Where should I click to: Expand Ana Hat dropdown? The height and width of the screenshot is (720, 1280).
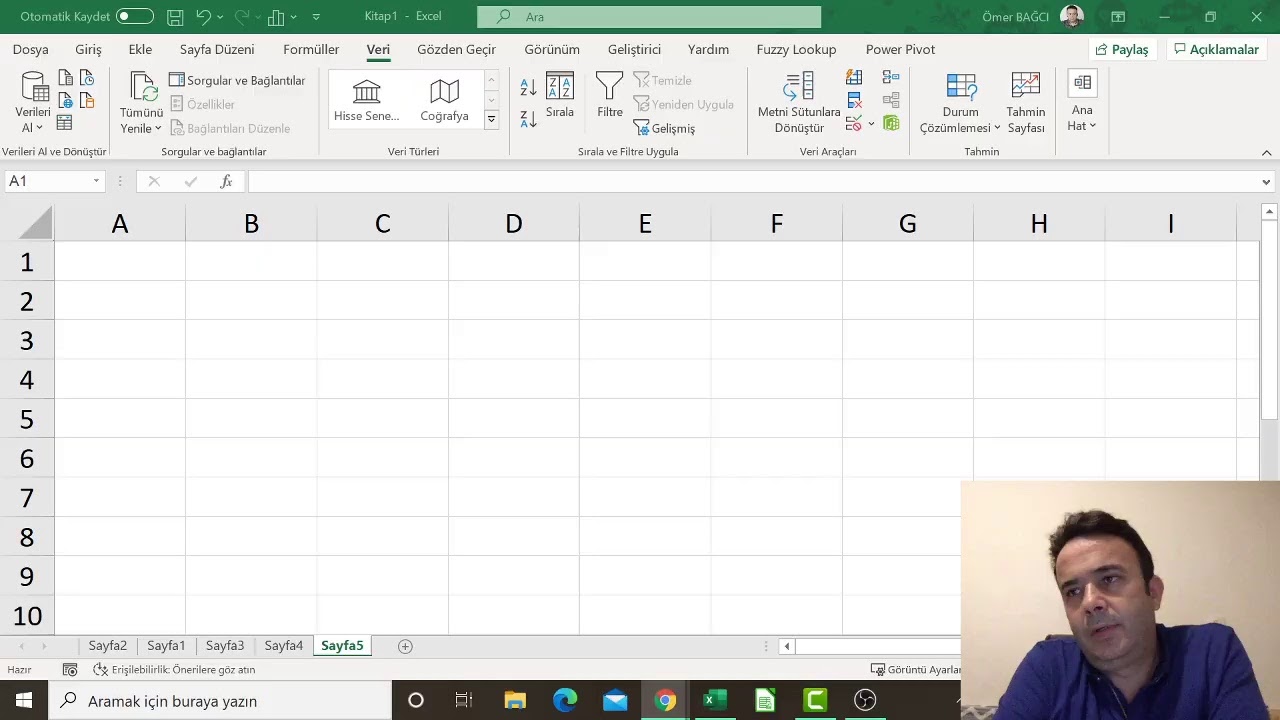pyautogui.click(x=1093, y=126)
